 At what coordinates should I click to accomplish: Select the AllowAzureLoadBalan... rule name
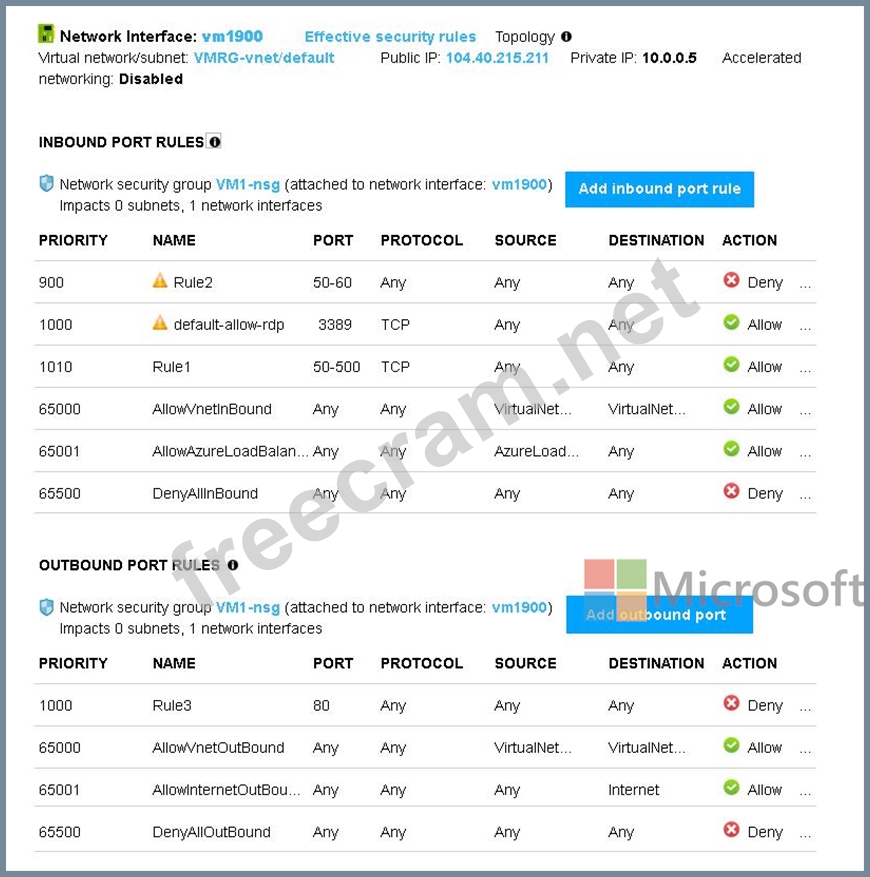[231, 451]
